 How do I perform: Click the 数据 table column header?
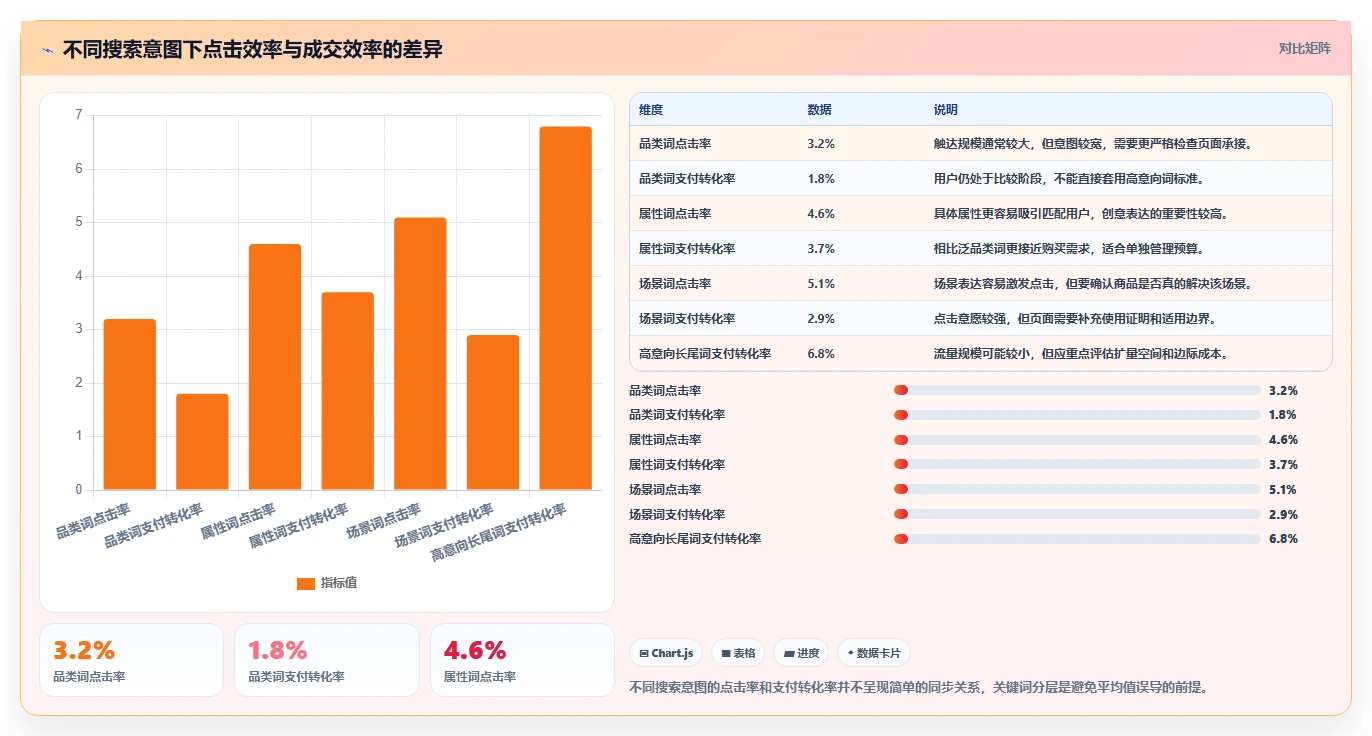[819, 110]
